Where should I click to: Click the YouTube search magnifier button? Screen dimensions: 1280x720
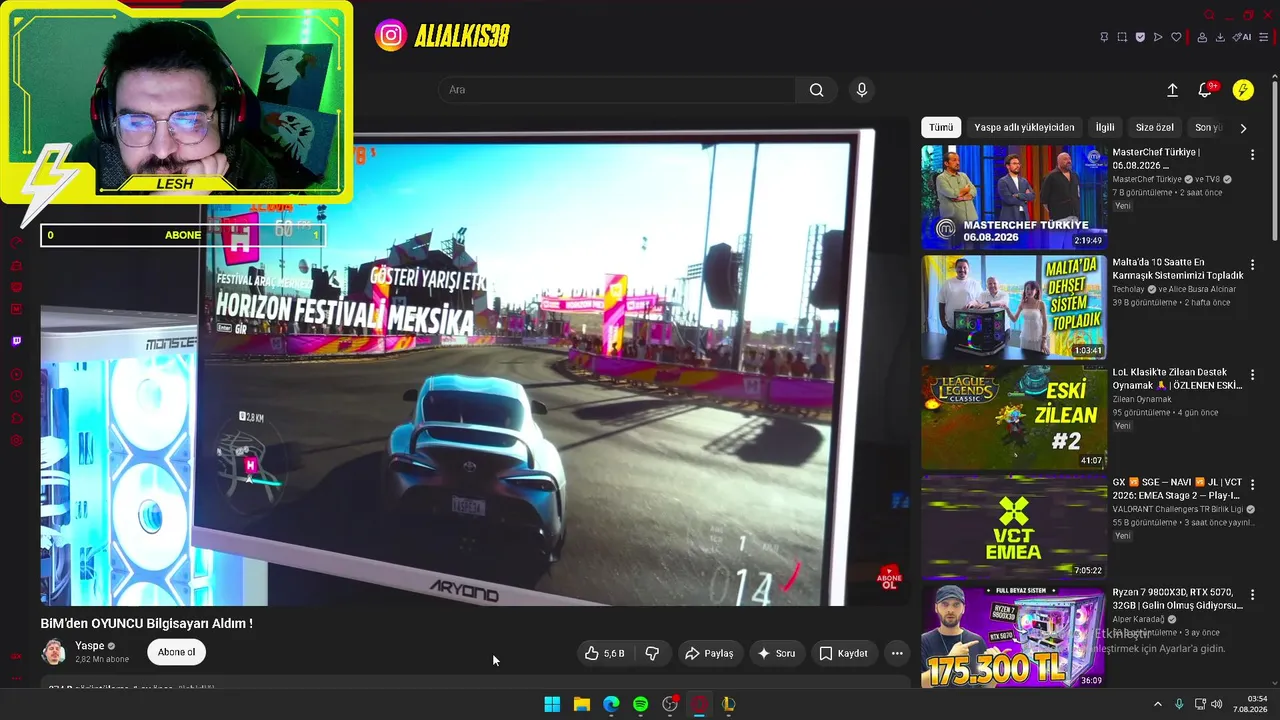[x=817, y=90]
